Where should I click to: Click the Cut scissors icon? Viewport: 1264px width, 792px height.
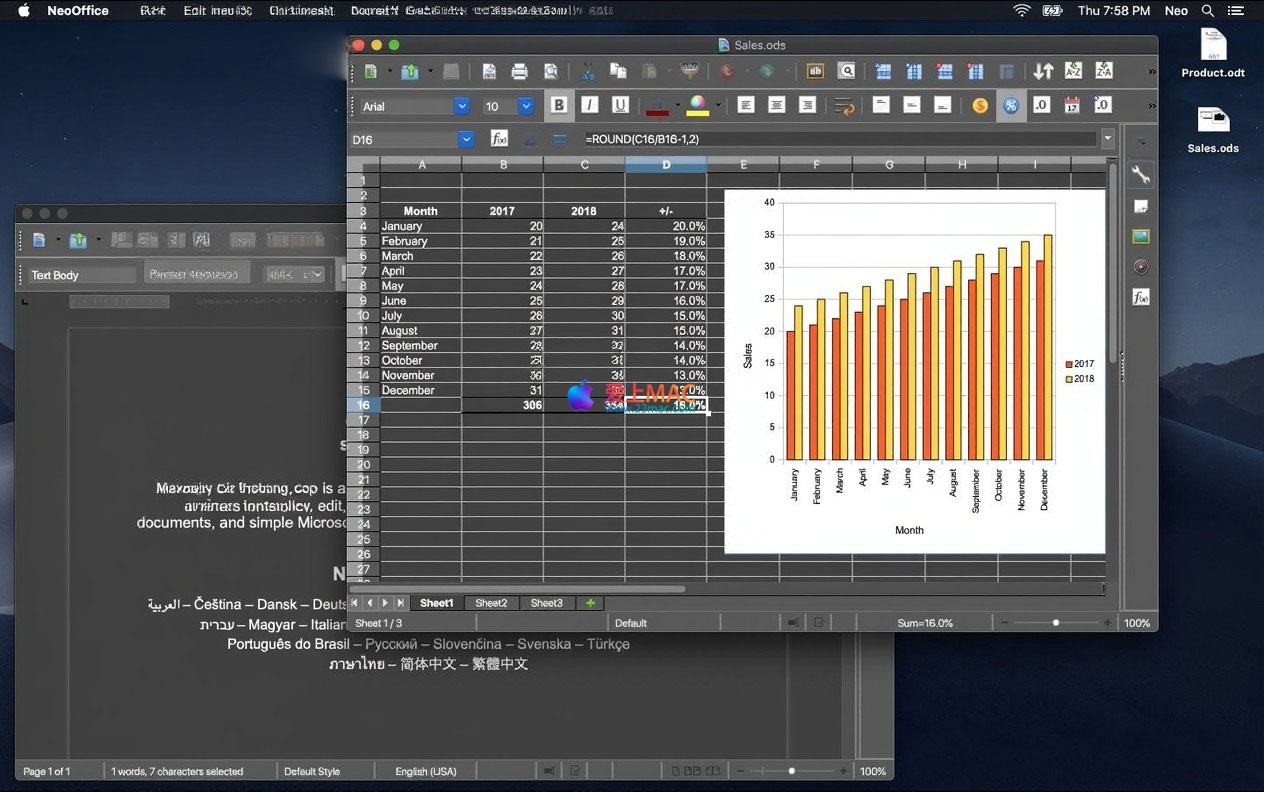(588, 71)
